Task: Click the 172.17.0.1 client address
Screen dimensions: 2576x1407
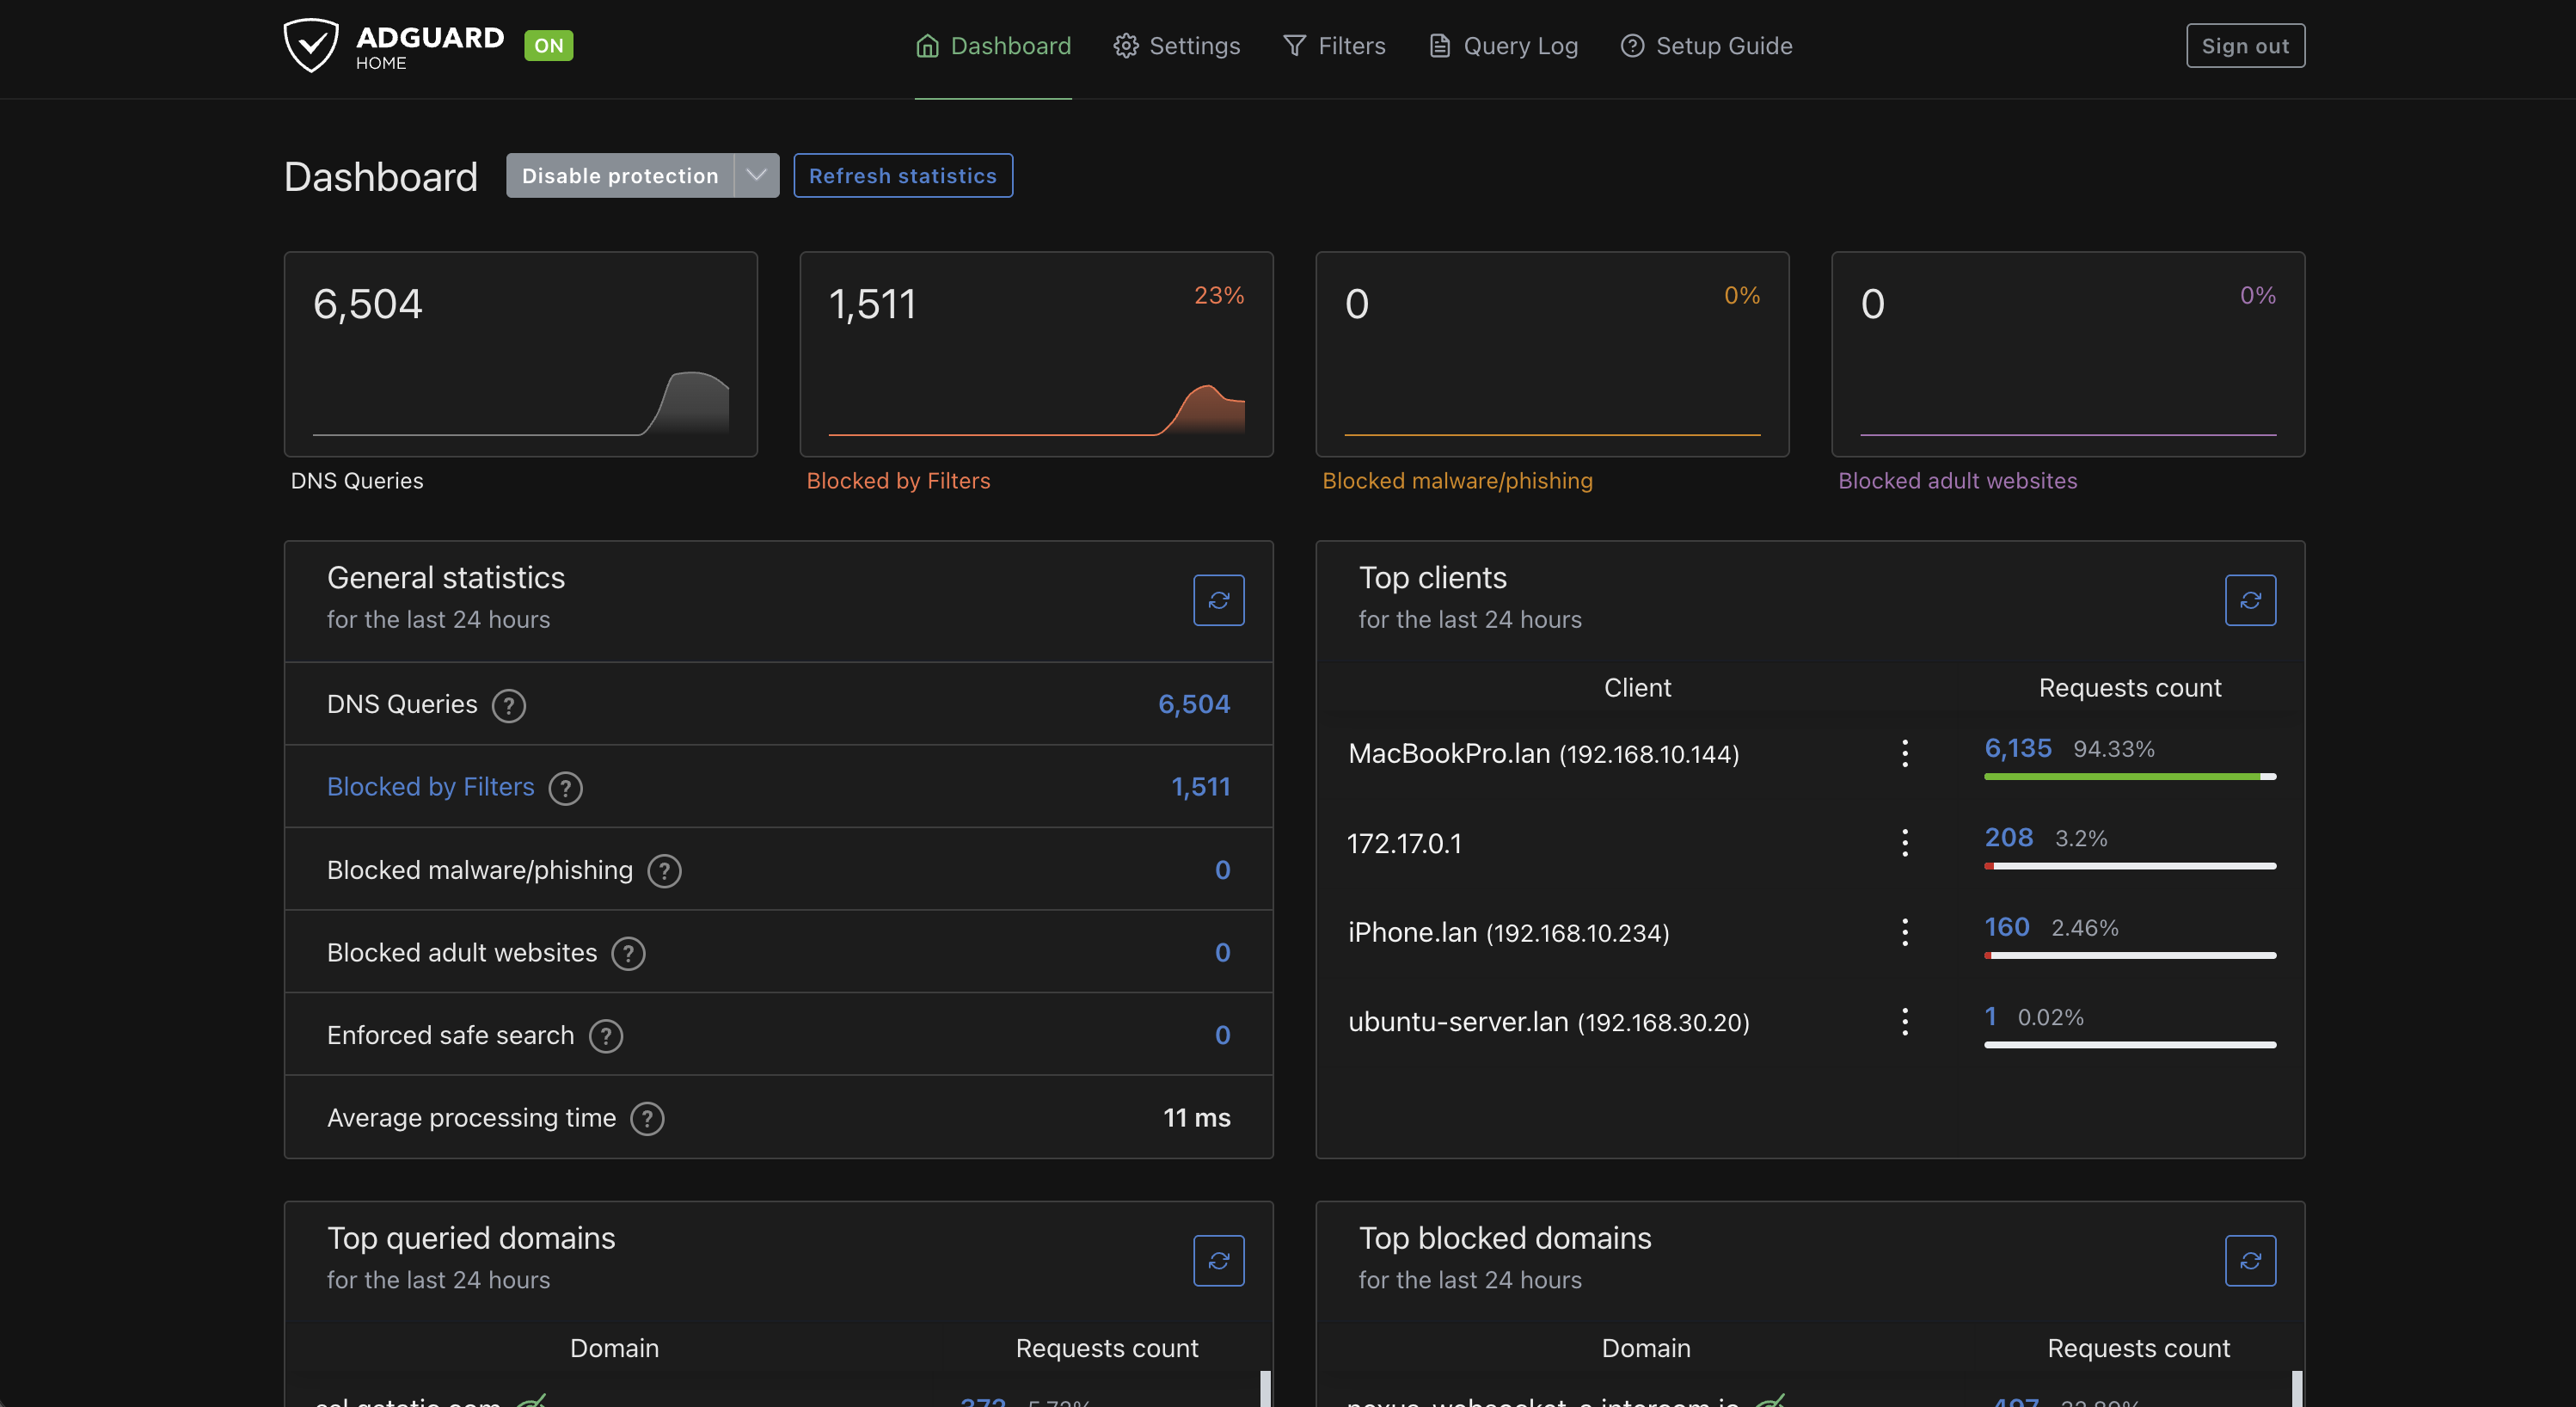Action: coord(1404,843)
